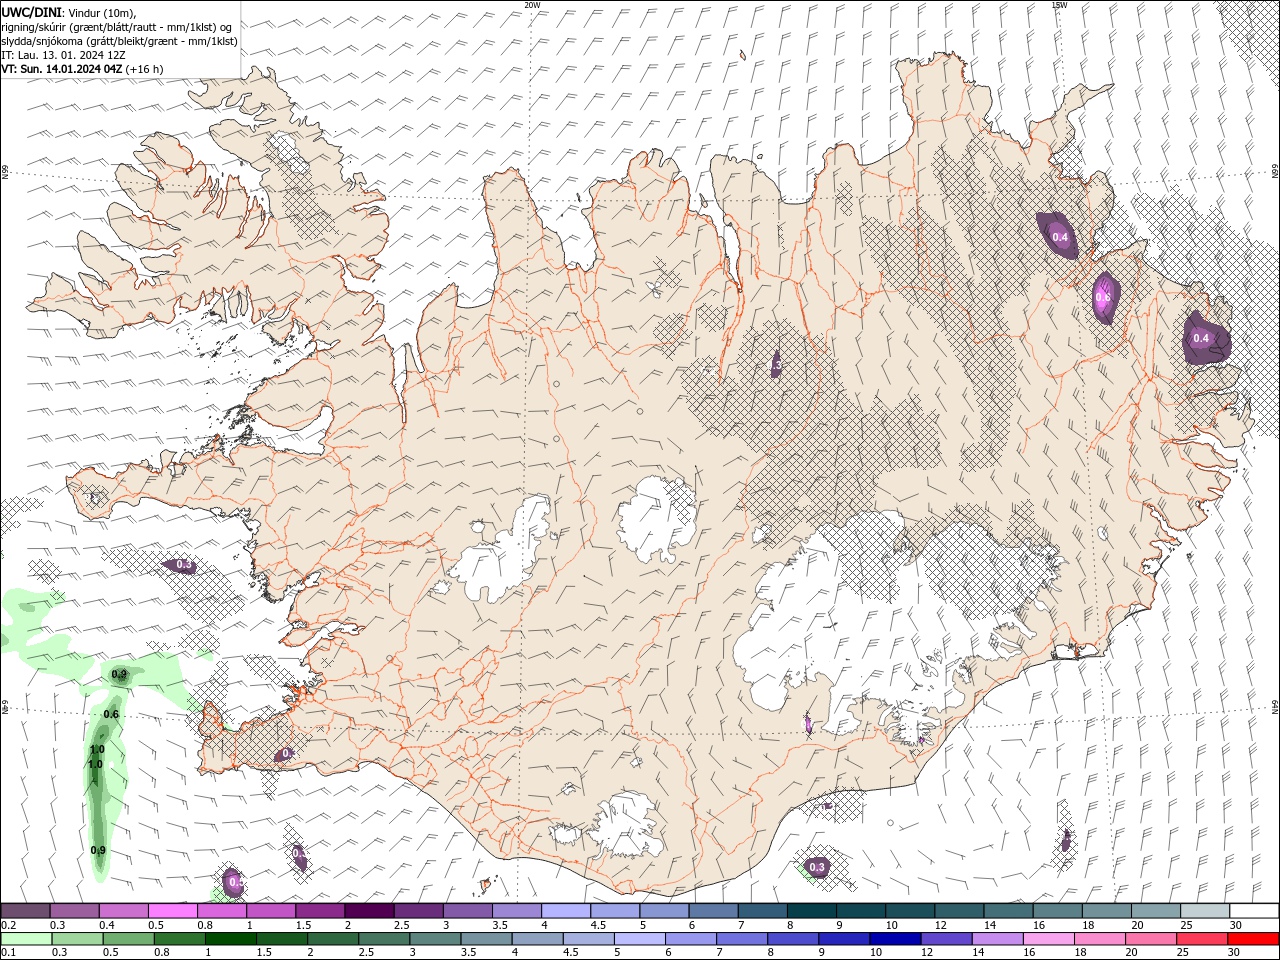Click the line starting 'rigning/skúrir'
1280x960 pixels.
coord(118,26)
